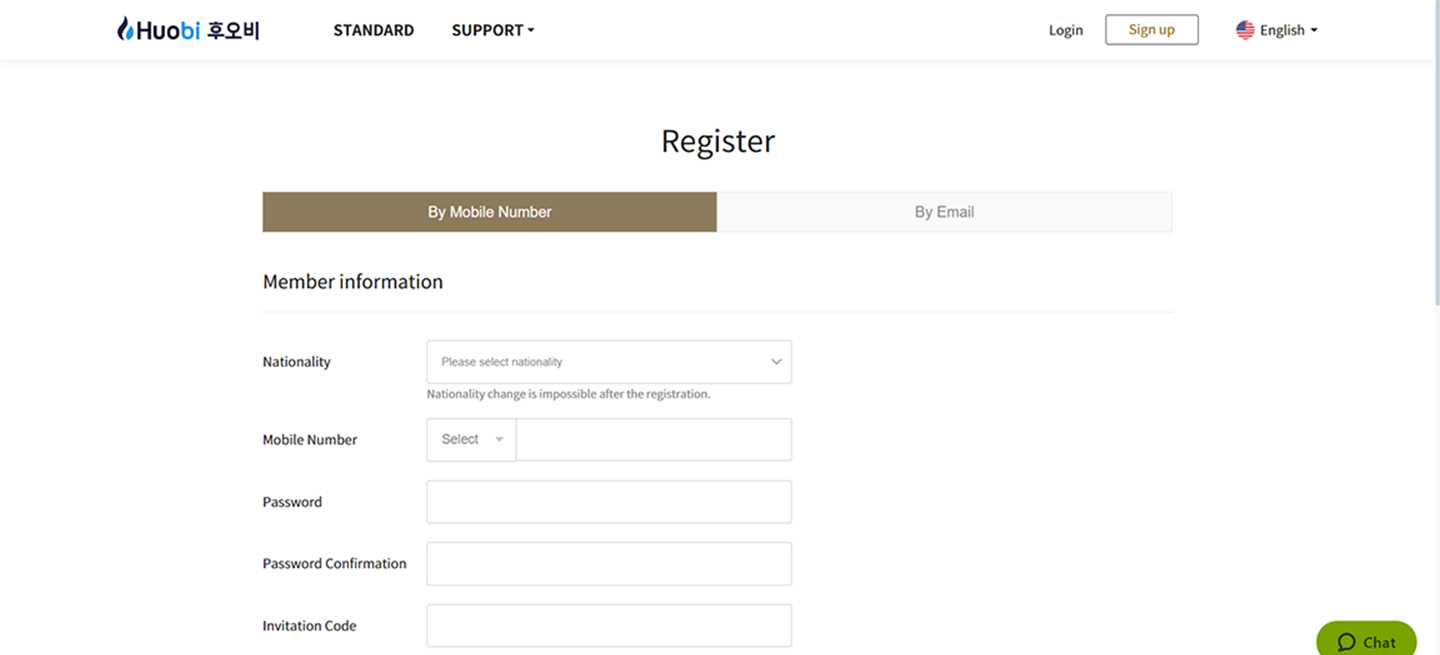Click the Invitation Code label text
Screen dimensions: 1440x655
[x=309, y=626]
